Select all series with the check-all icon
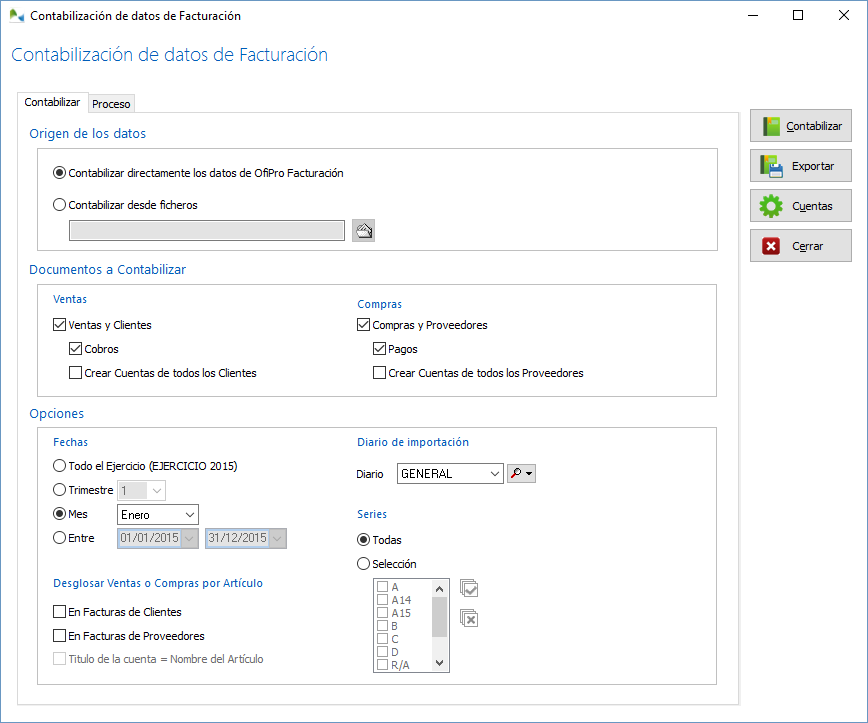Viewport: 868px width, 723px height. pos(469,588)
